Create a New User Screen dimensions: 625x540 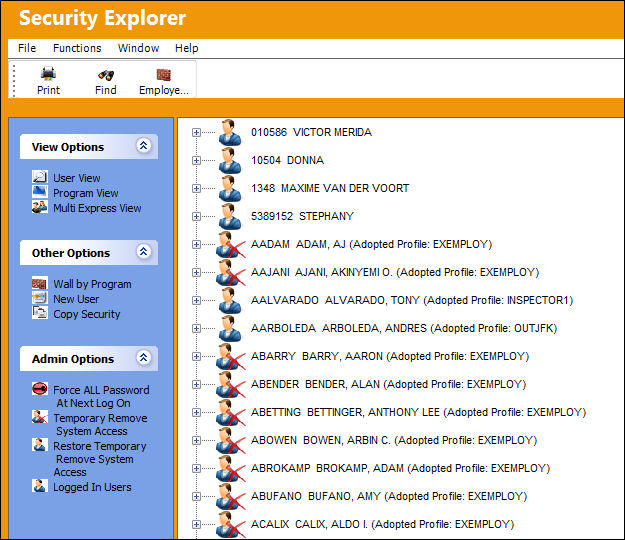tap(76, 299)
